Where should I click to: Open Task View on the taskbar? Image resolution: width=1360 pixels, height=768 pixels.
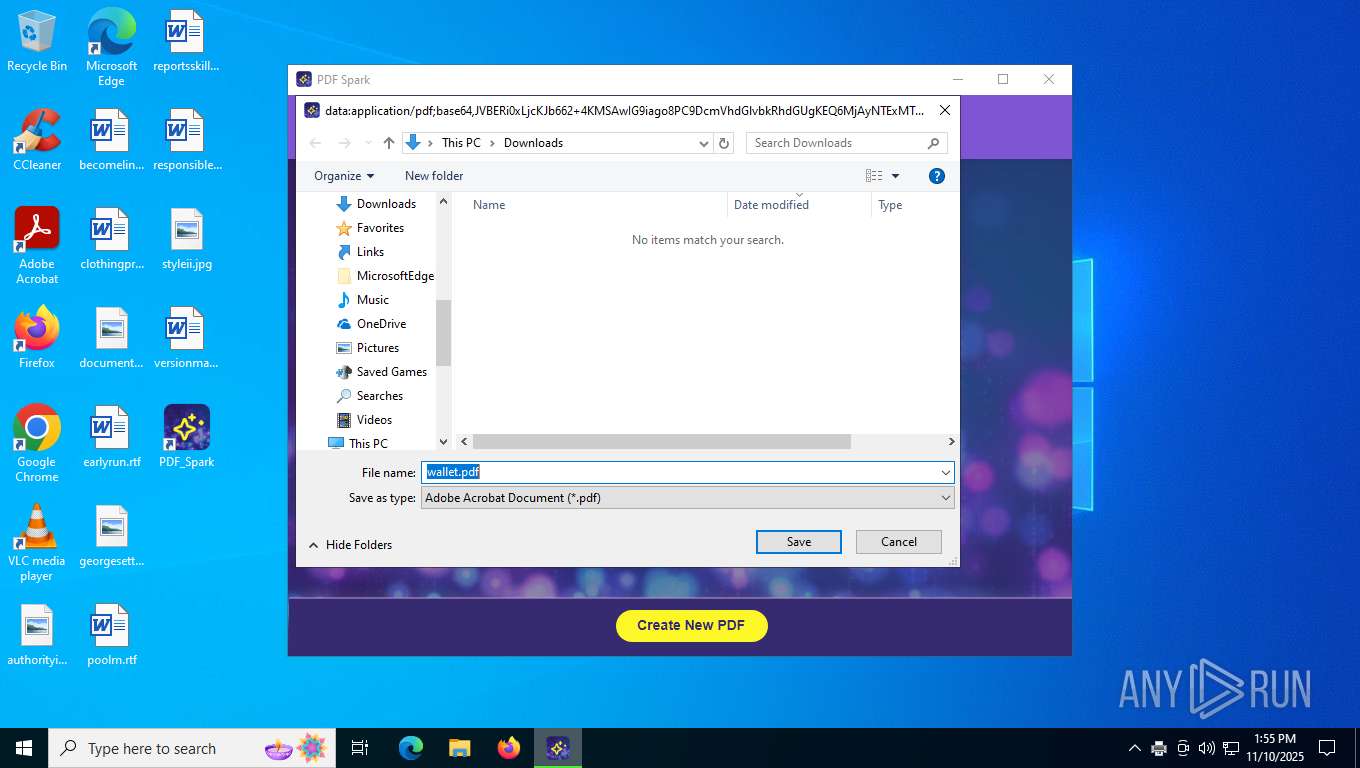click(x=360, y=748)
